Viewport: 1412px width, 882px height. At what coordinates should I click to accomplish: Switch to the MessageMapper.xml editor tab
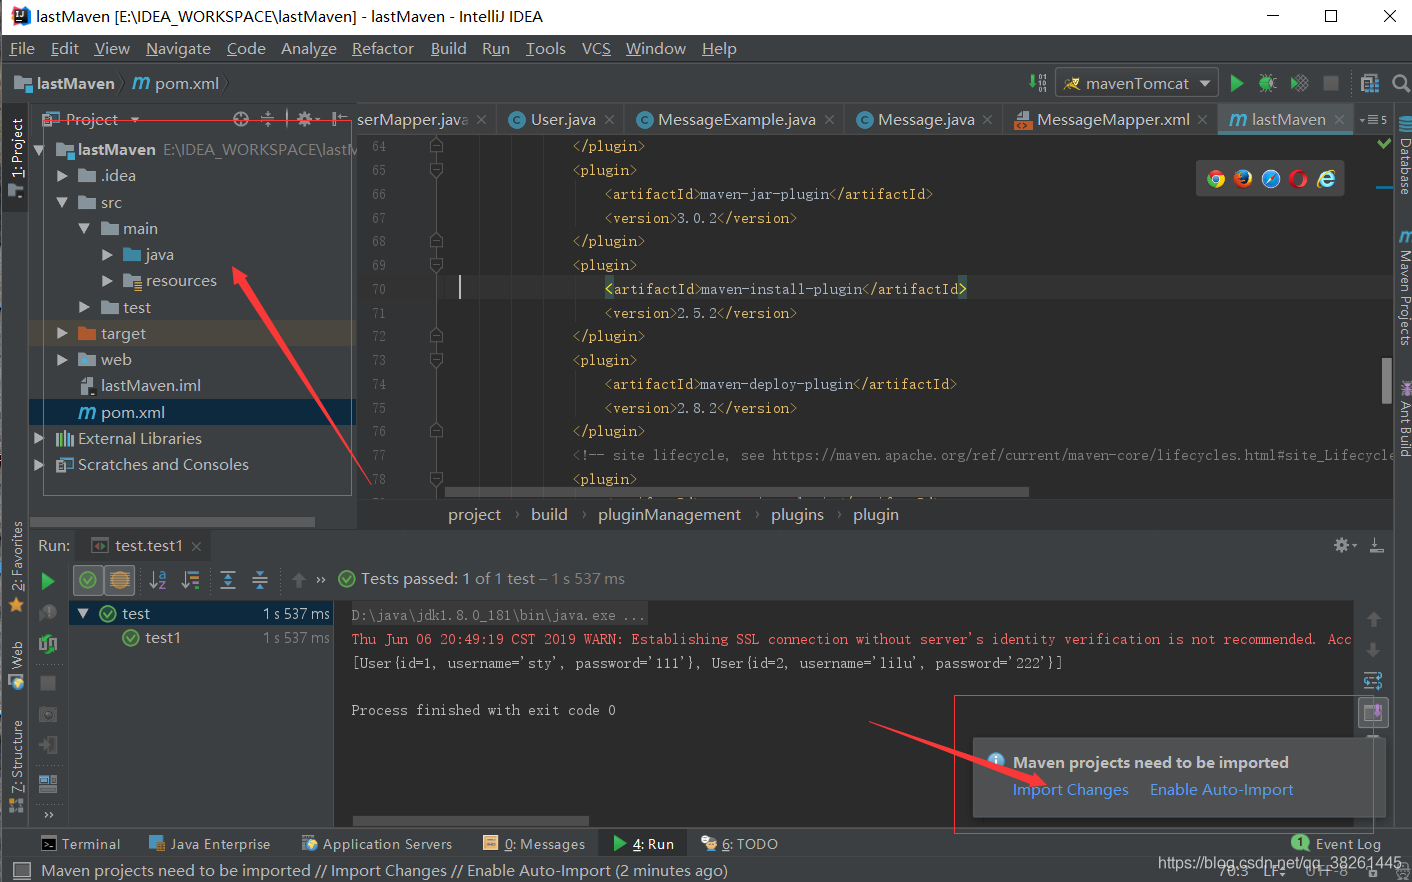pos(1112,119)
